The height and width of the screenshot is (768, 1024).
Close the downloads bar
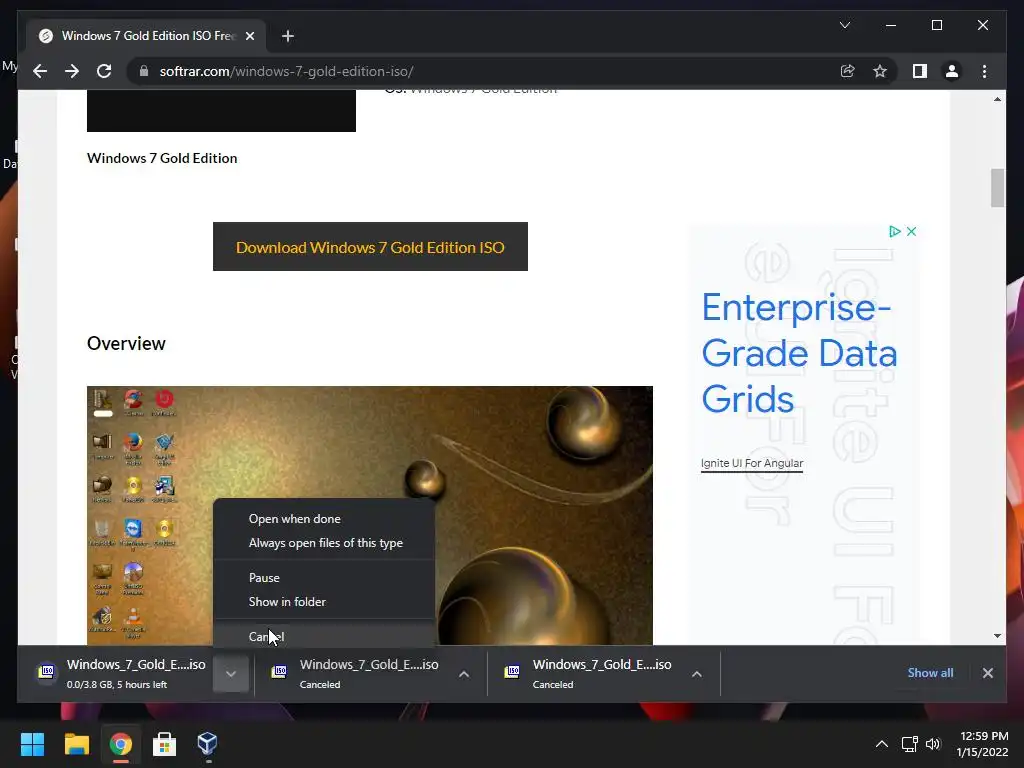tap(987, 673)
